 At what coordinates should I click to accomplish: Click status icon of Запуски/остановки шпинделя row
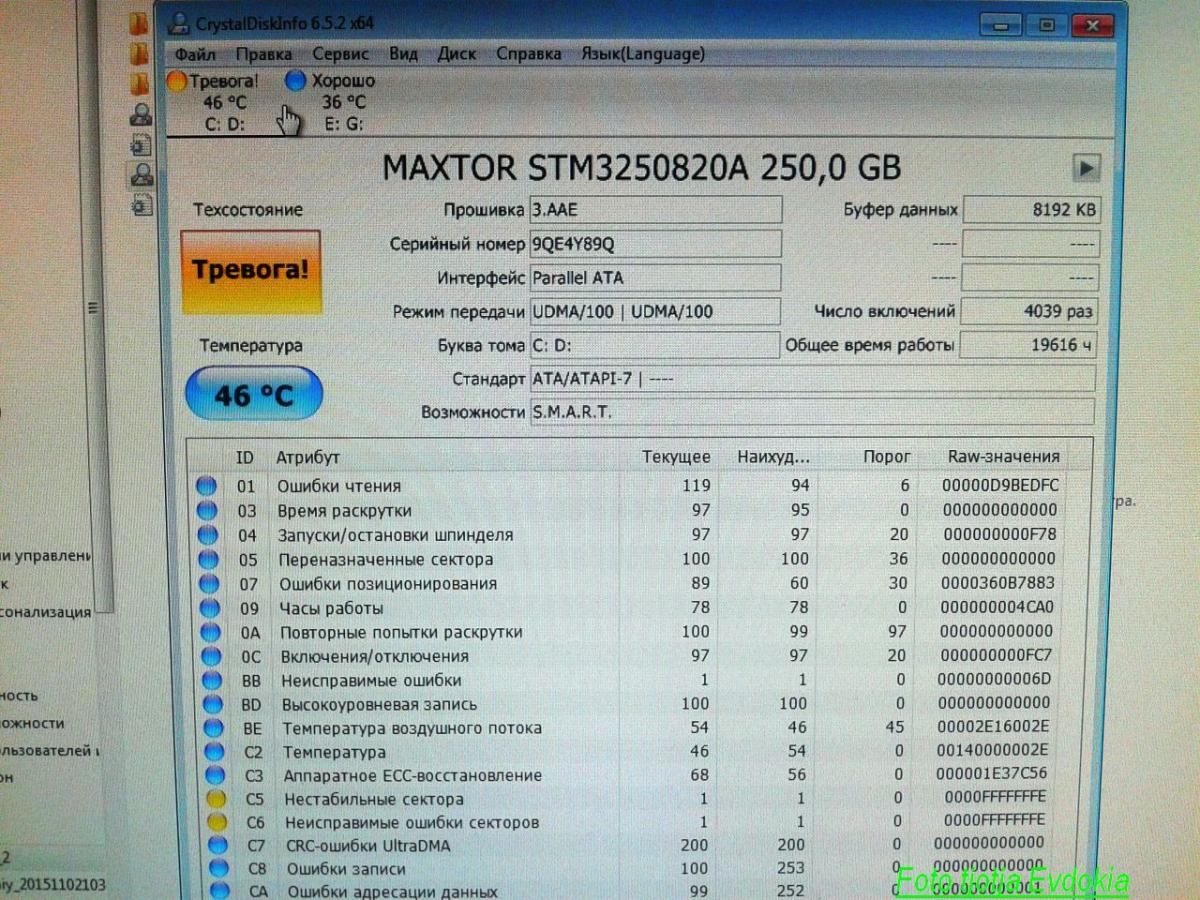tap(207, 535)
